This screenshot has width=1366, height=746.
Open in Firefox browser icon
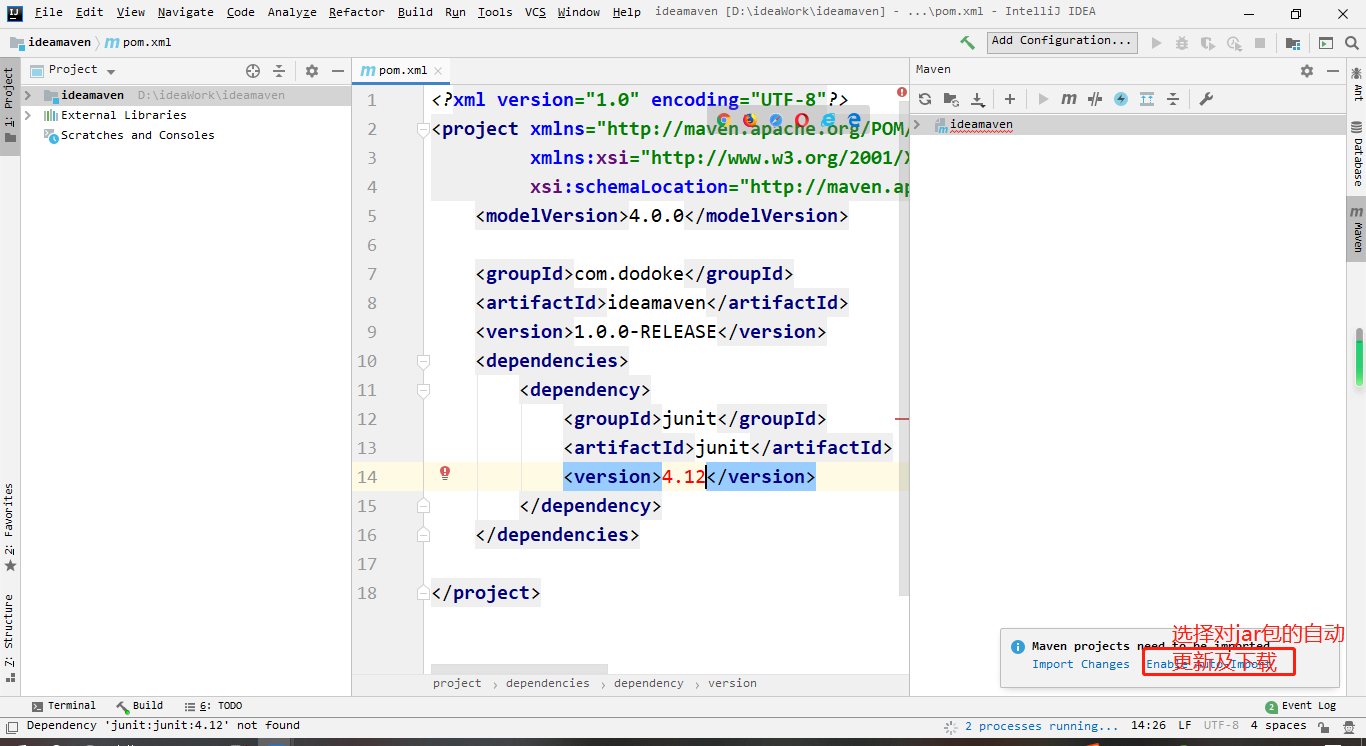750,120
